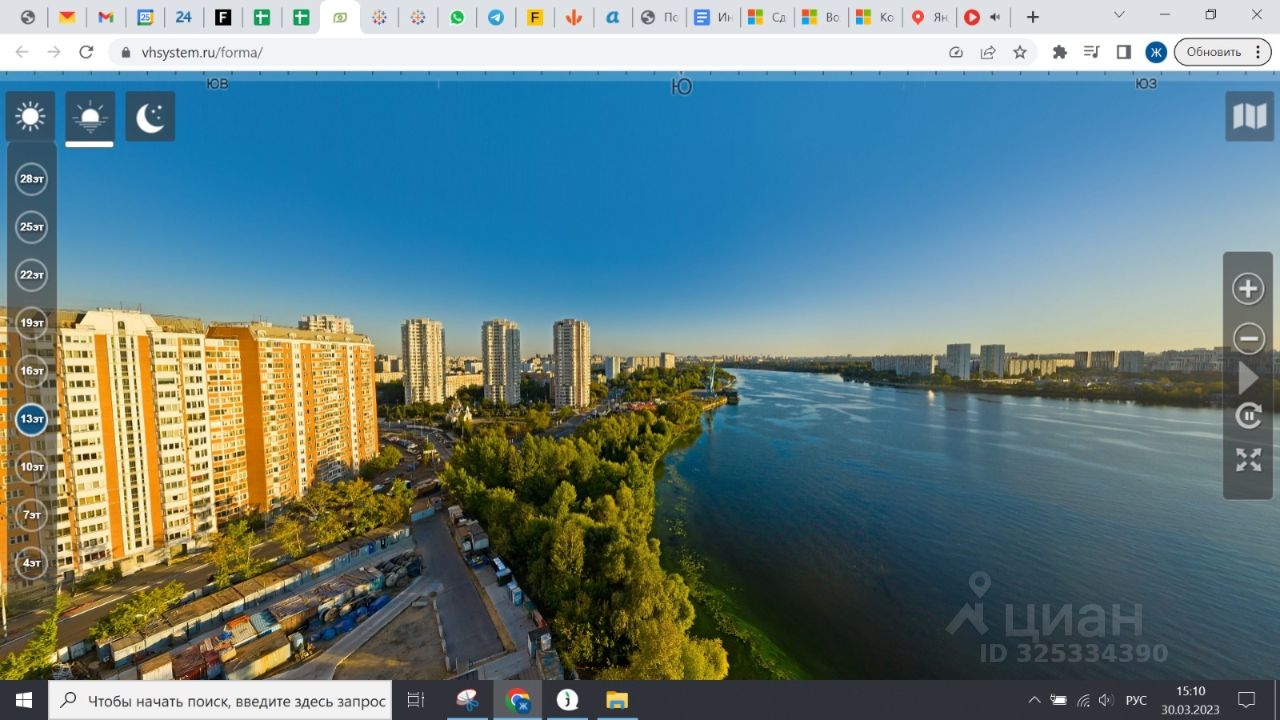This screenshot has height=720, width=1280.
Task: Open the clock and calendar flyout
Action: (x=1190, y=700)
